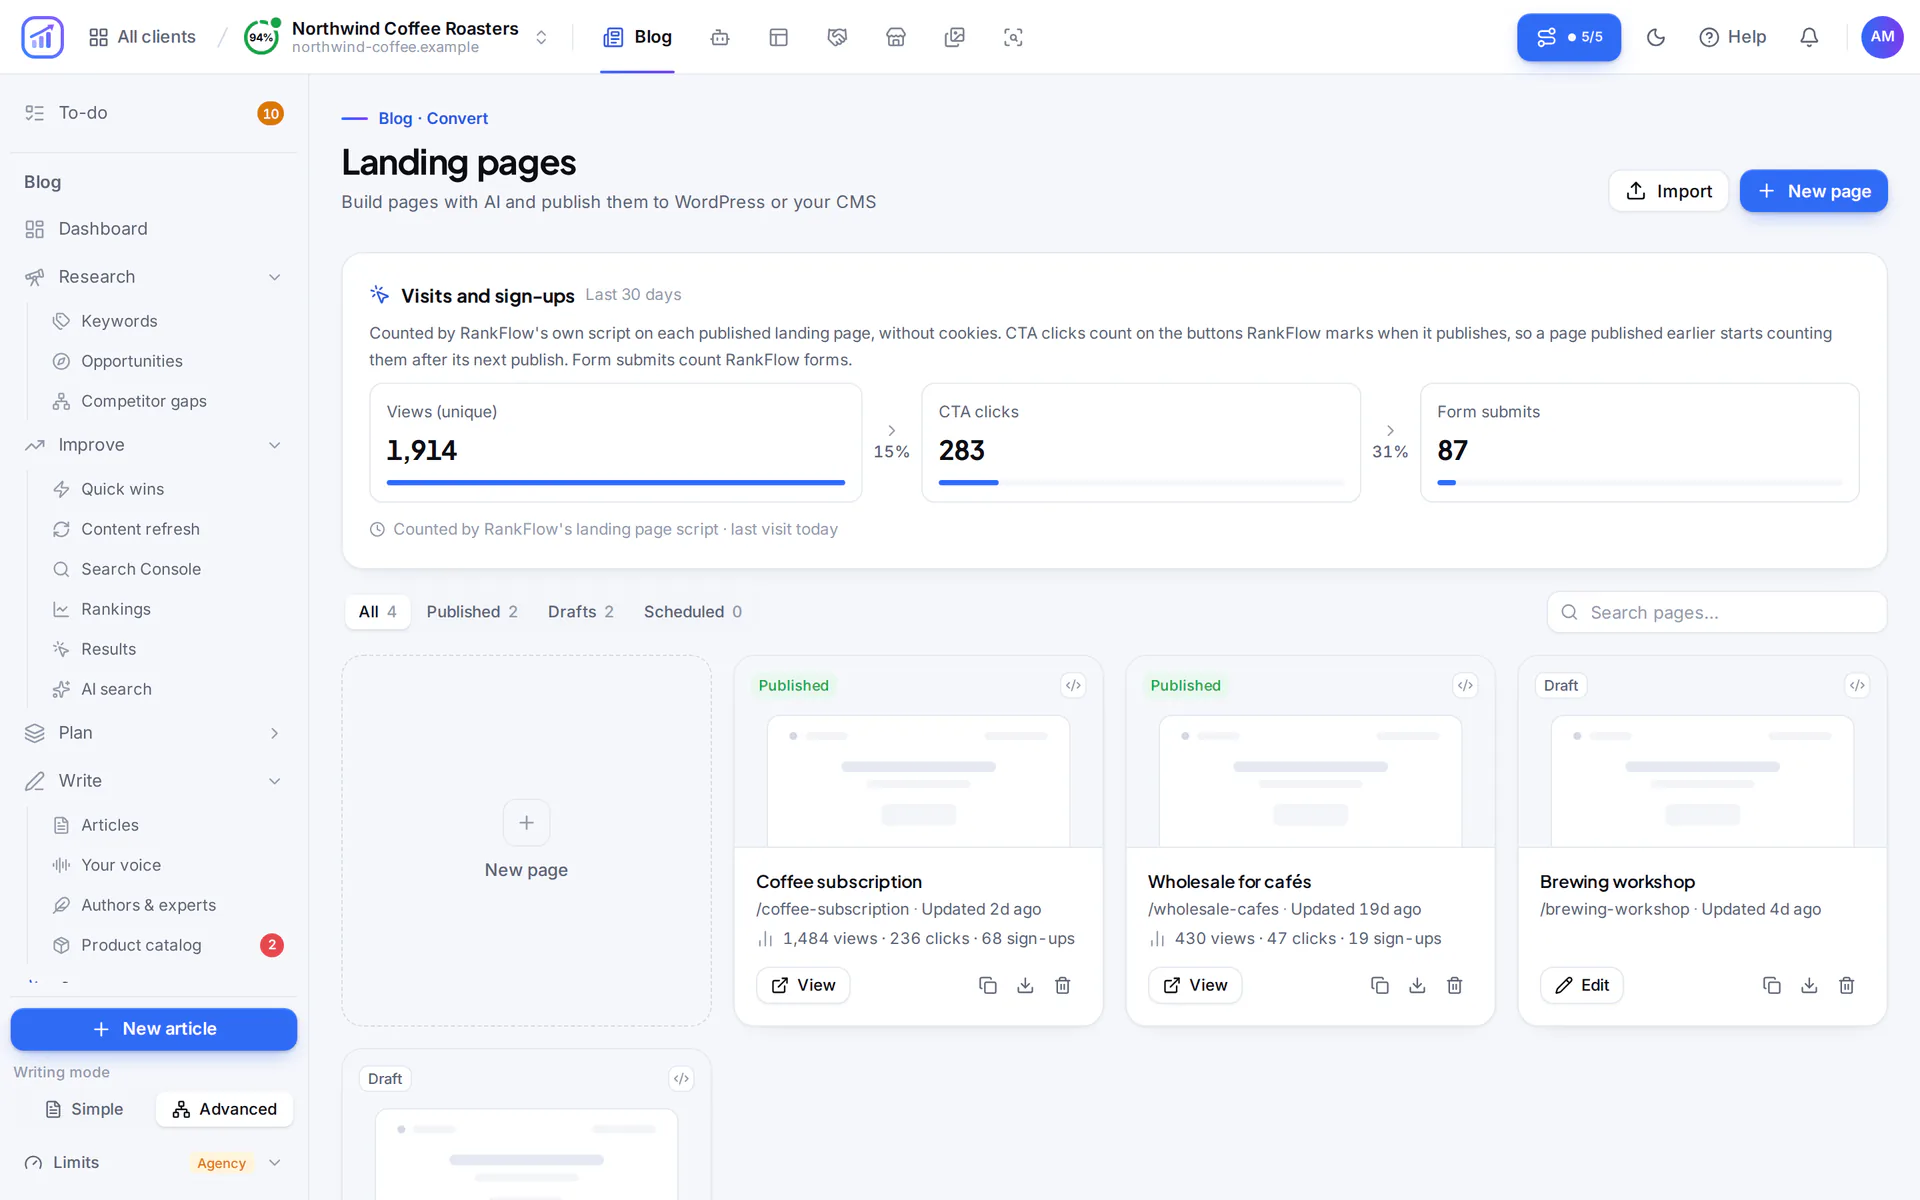The image size is (1920, 1200).
Task: Show embed code for Coffee subscription card
Action: click(1073, 685)
